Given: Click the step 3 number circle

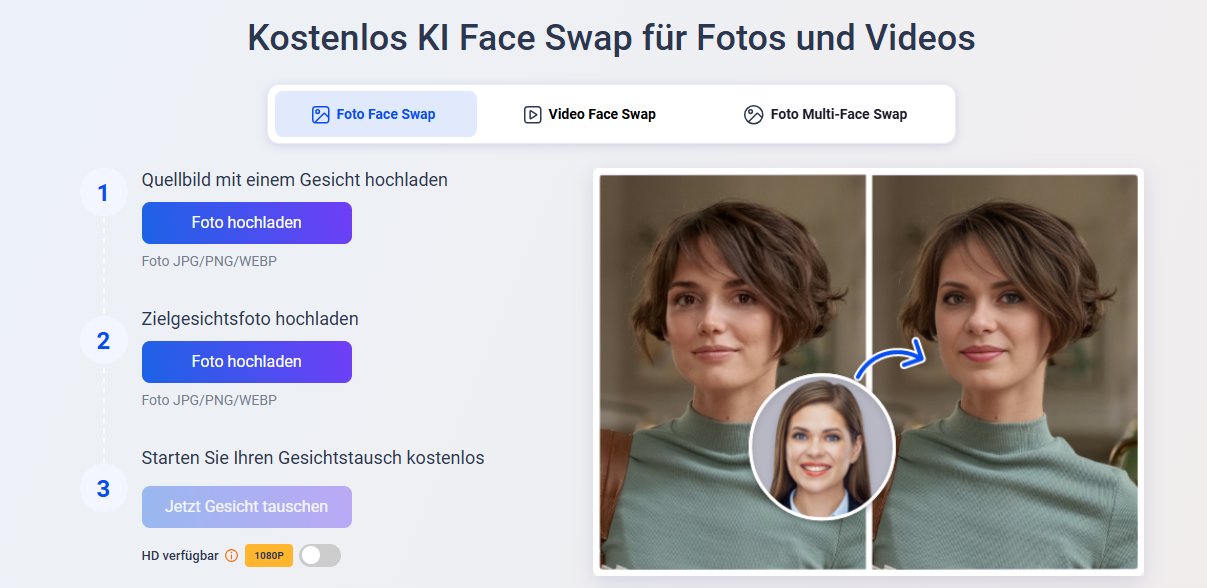Looking at the screenshot, I should click(x=104, y=488).
